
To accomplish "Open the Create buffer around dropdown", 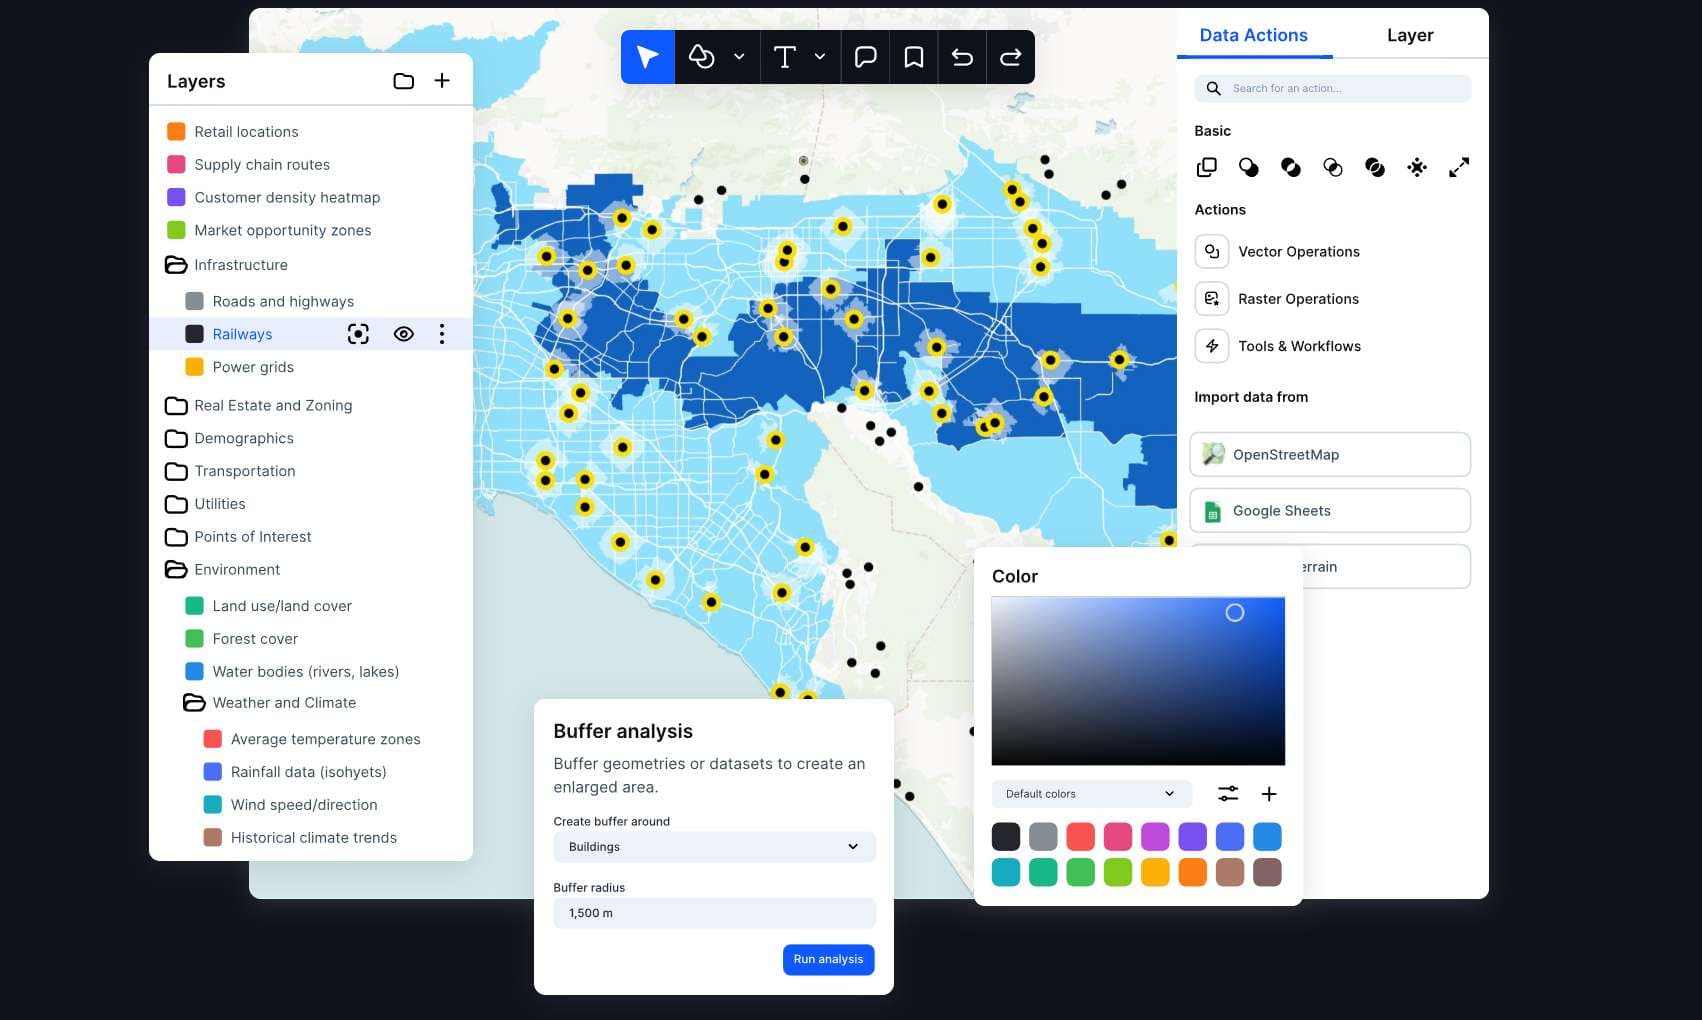I will click(x=714, y=847).
